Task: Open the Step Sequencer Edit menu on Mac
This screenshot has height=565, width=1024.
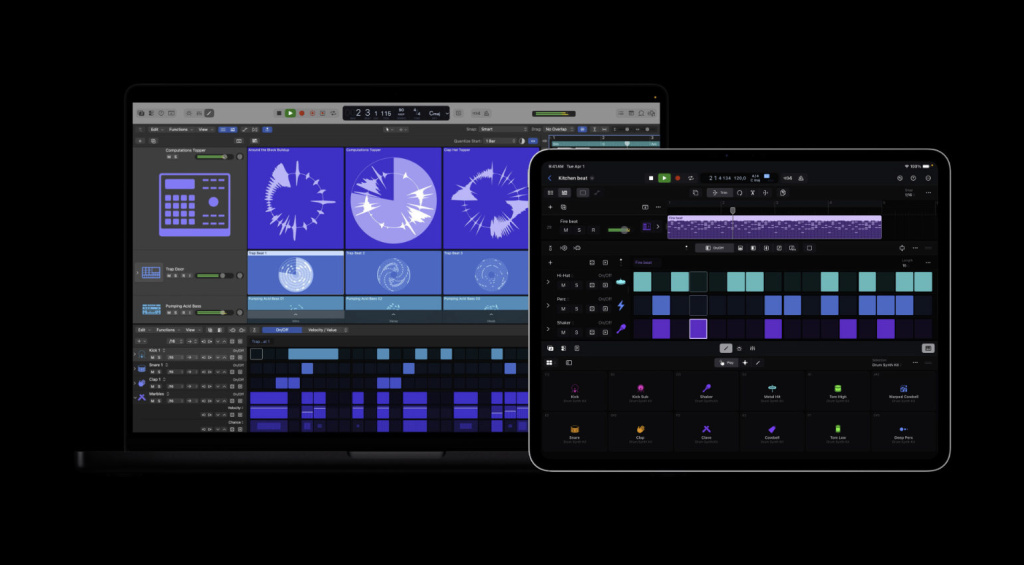Action: (143, 330)
